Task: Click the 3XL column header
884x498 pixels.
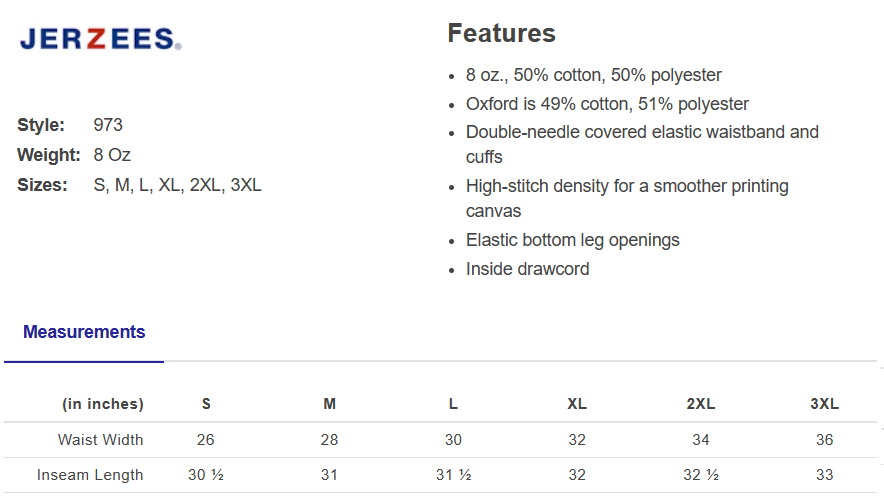Action: (824, 404)
